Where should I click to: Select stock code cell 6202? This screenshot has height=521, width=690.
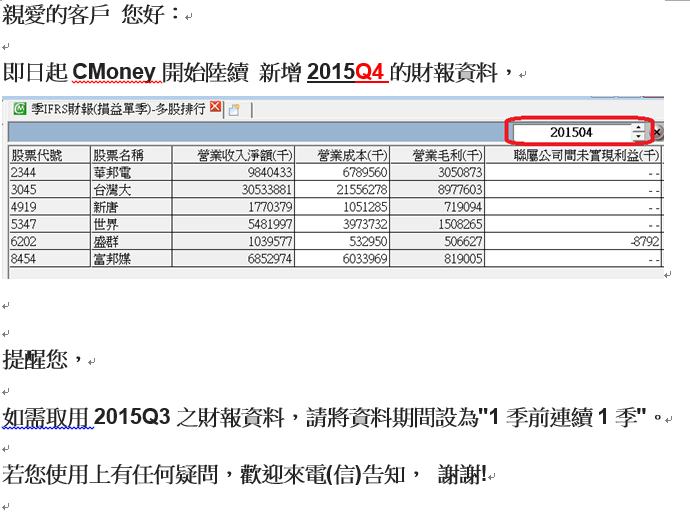(x=49, y=241)
